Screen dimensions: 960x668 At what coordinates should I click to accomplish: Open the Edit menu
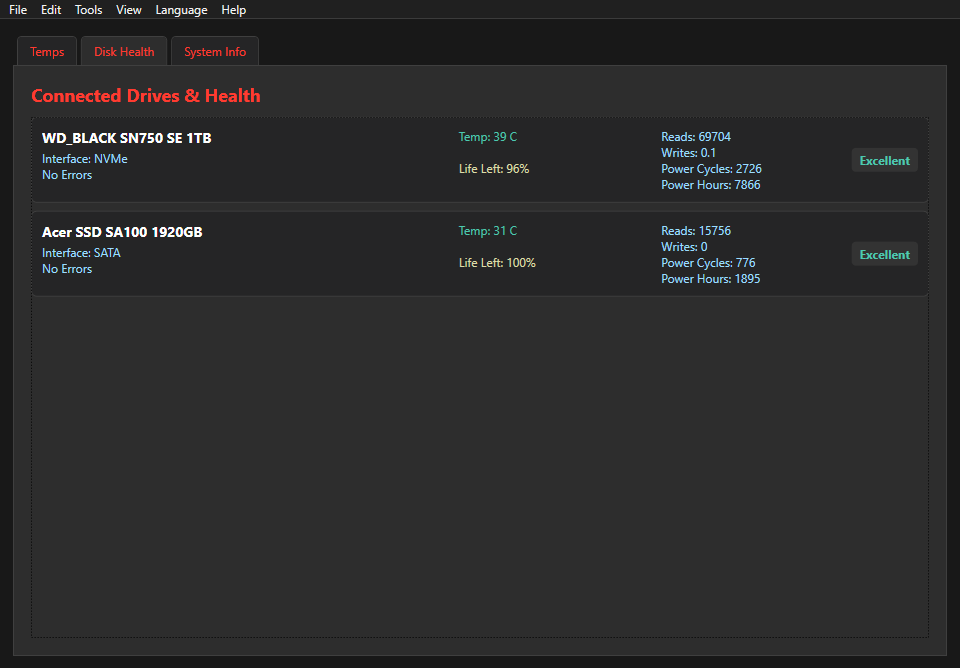pyautogui.click(x=51, y=10)
